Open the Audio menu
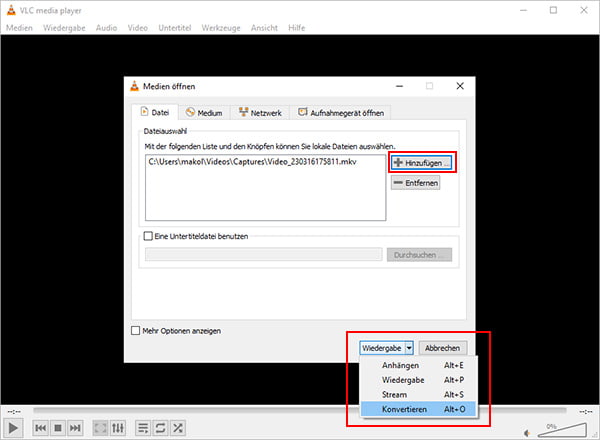 (106, 28)
